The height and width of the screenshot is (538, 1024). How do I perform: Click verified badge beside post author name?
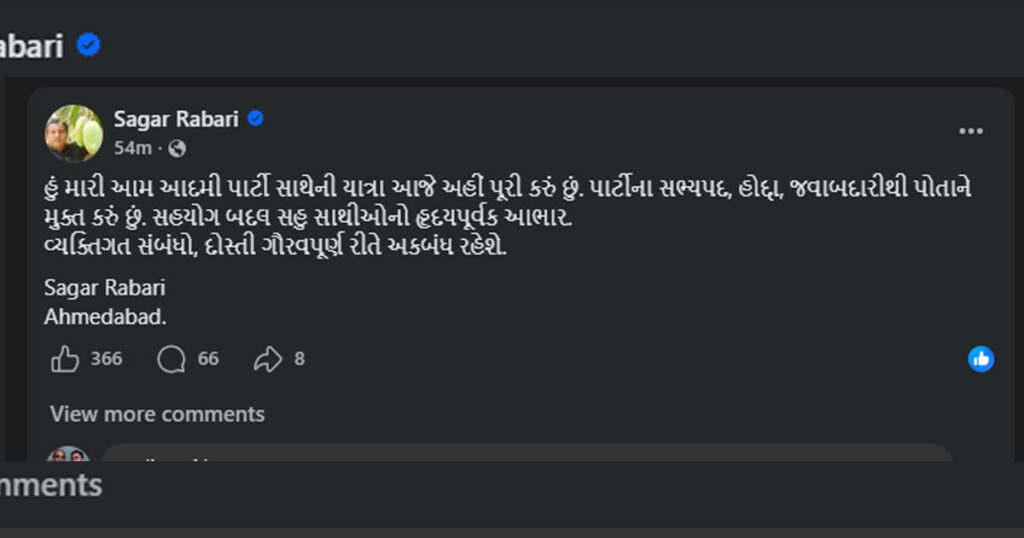[x=256, y=119]
